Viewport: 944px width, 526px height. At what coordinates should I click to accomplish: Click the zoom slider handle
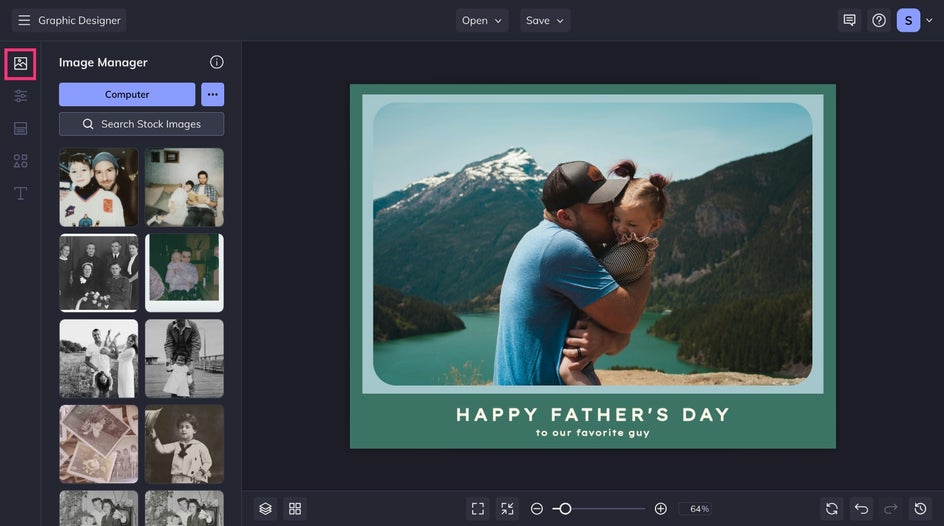tap(565, 509)
